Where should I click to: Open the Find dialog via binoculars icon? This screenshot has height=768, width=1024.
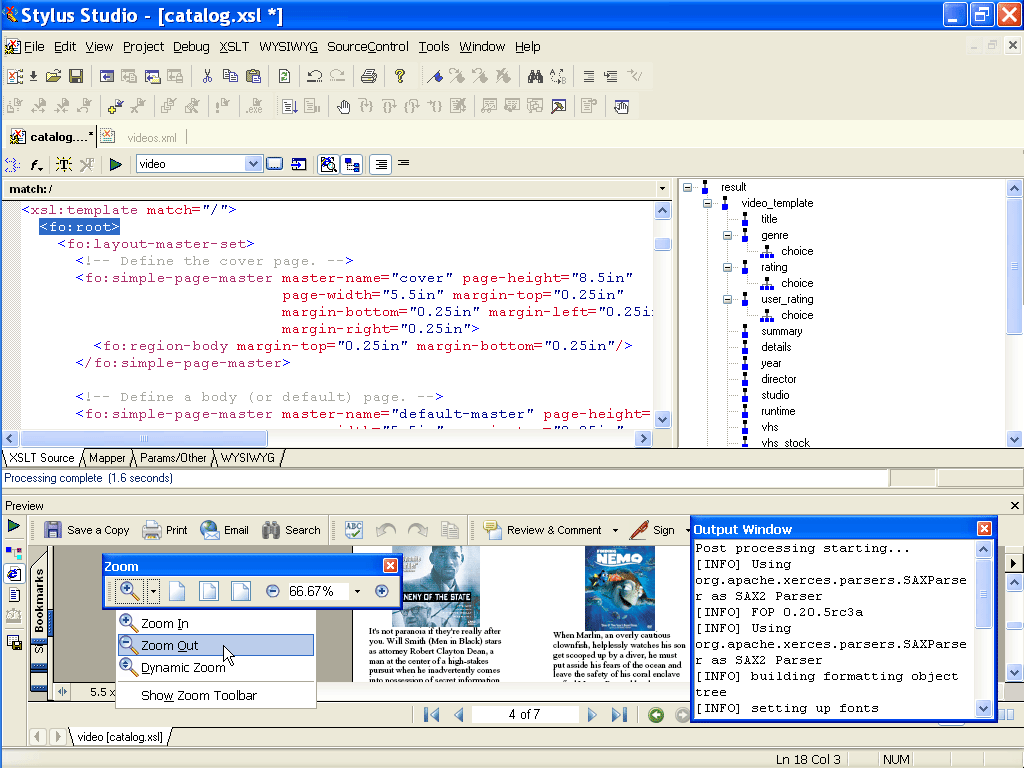536,76
